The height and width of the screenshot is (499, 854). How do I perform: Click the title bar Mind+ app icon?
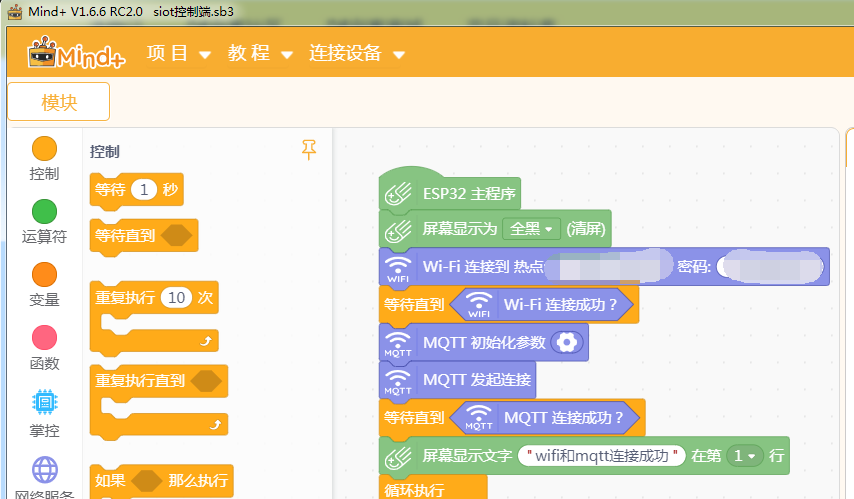coord(15,11)
